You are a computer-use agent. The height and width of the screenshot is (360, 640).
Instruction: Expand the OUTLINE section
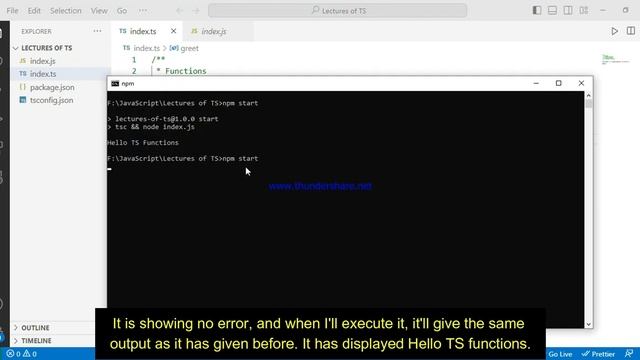coord(35,328)
